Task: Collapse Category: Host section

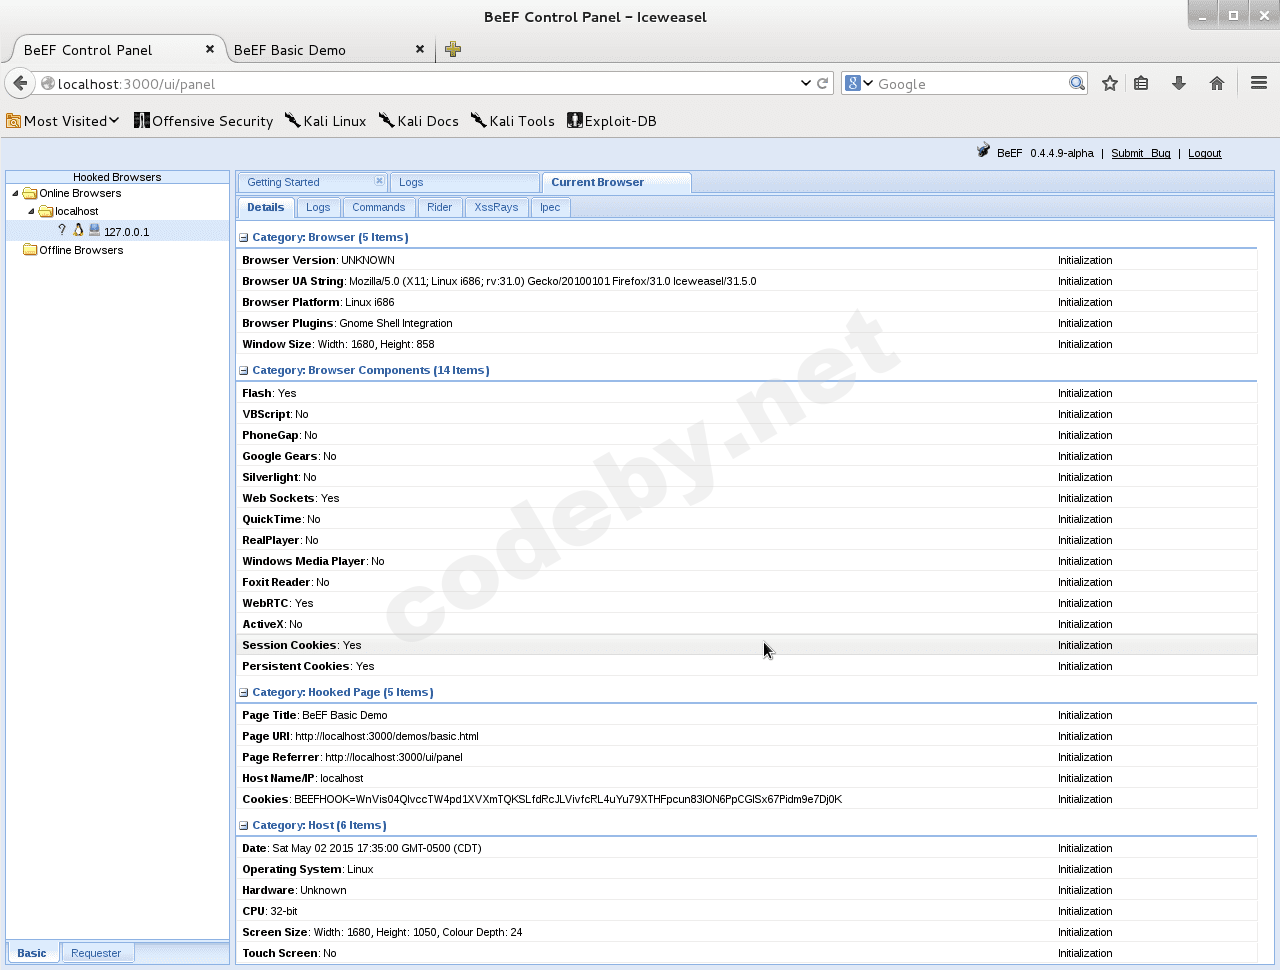Action: point(243,826)
